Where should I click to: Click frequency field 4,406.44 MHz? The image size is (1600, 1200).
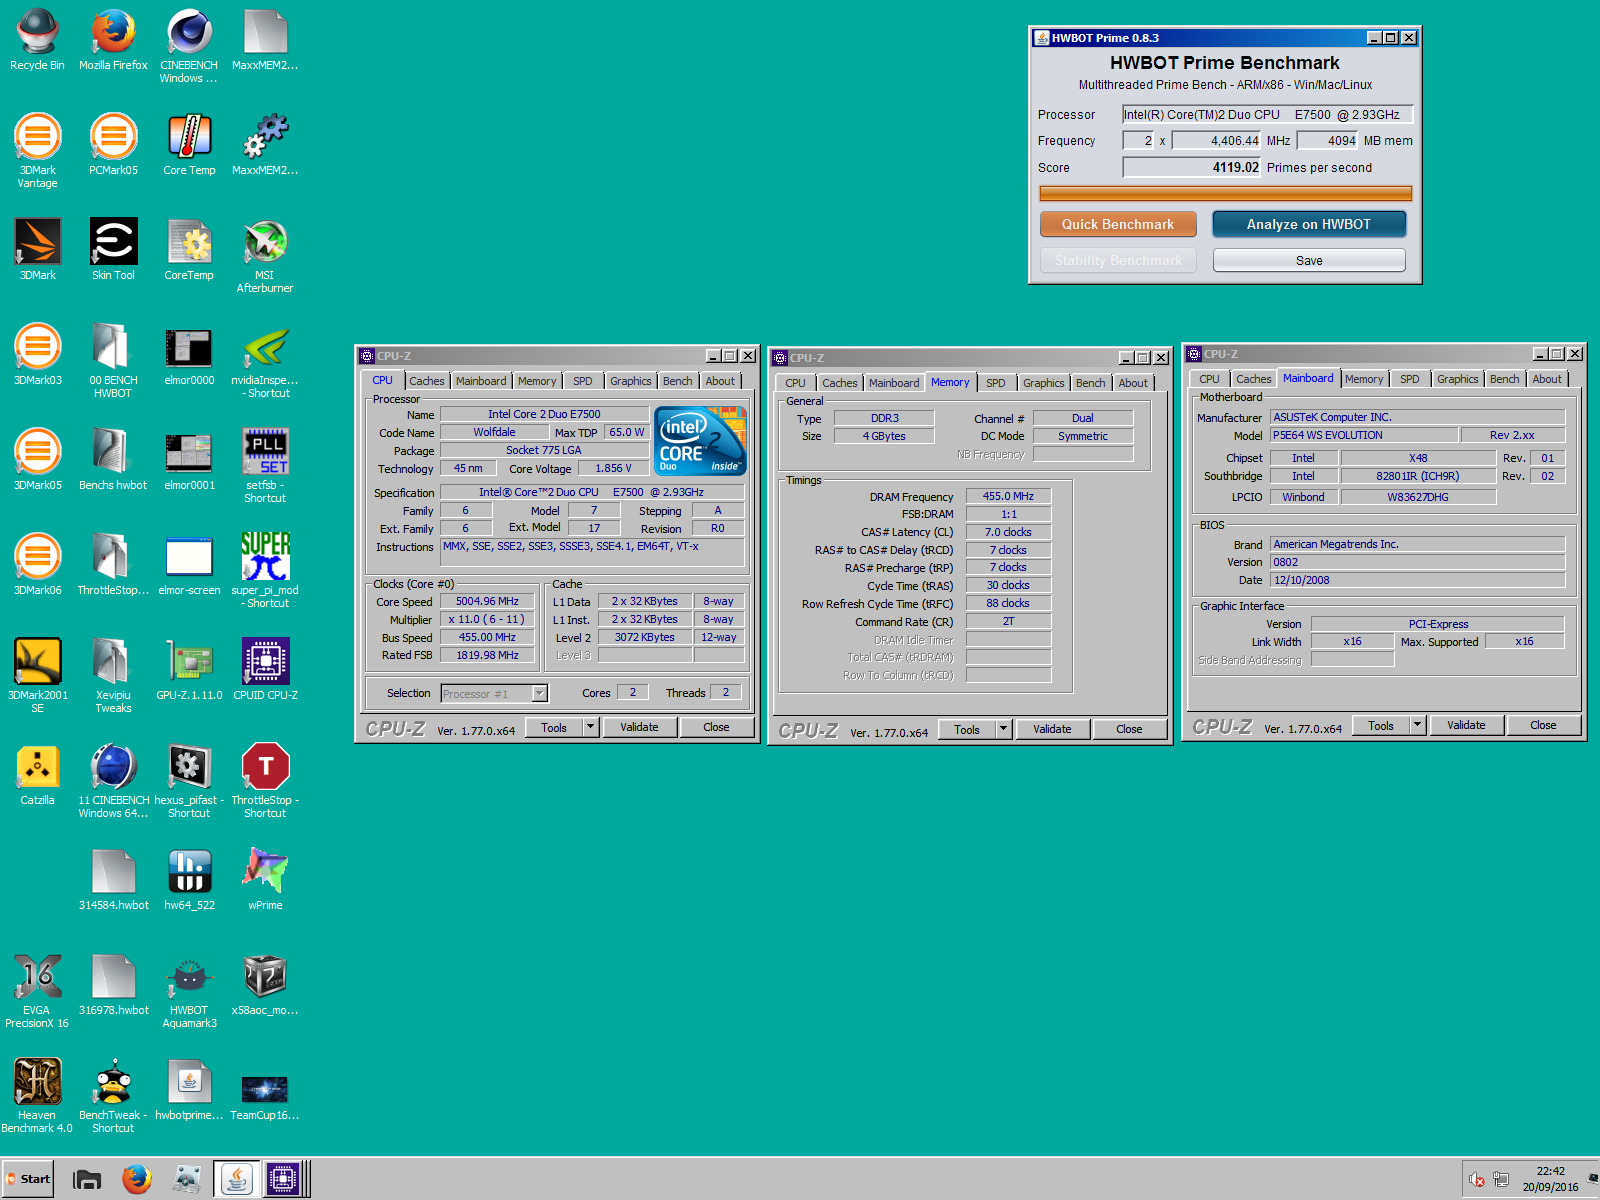click(x=1217, y=141)
